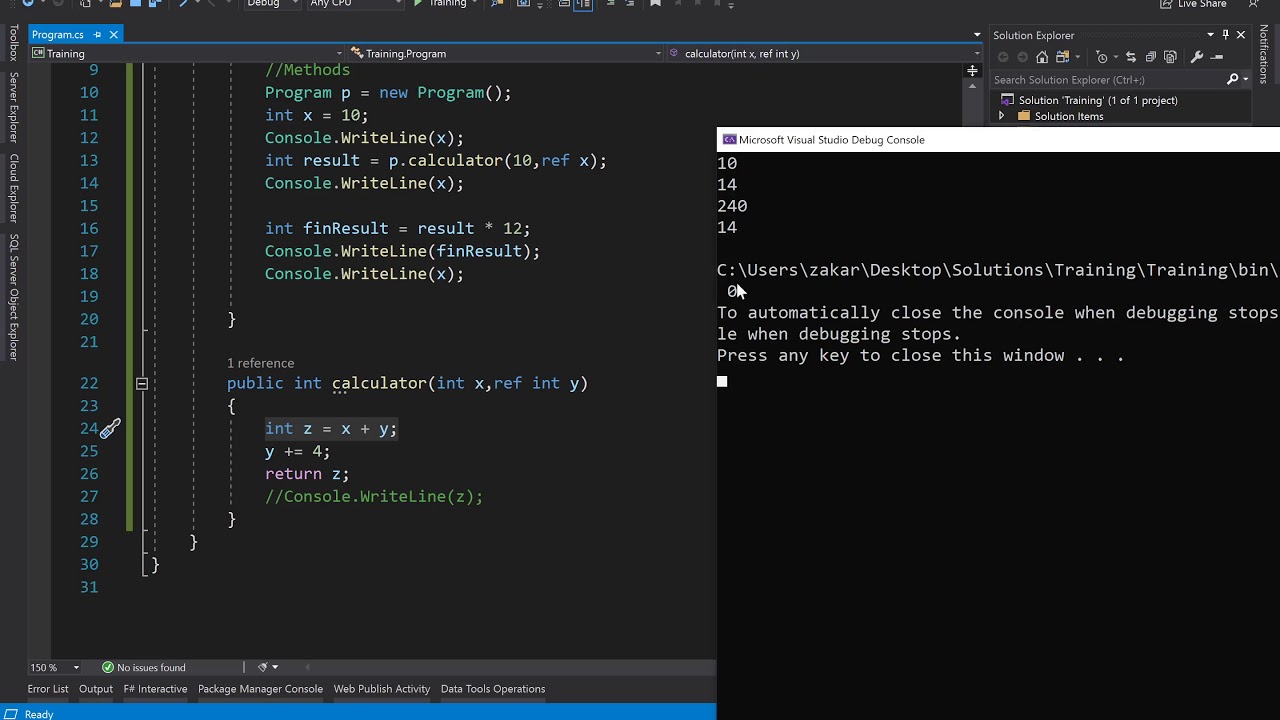Click the '1 reference' CodeLens link
This screenshot has width=1280, height=720.
click(260, 363)
